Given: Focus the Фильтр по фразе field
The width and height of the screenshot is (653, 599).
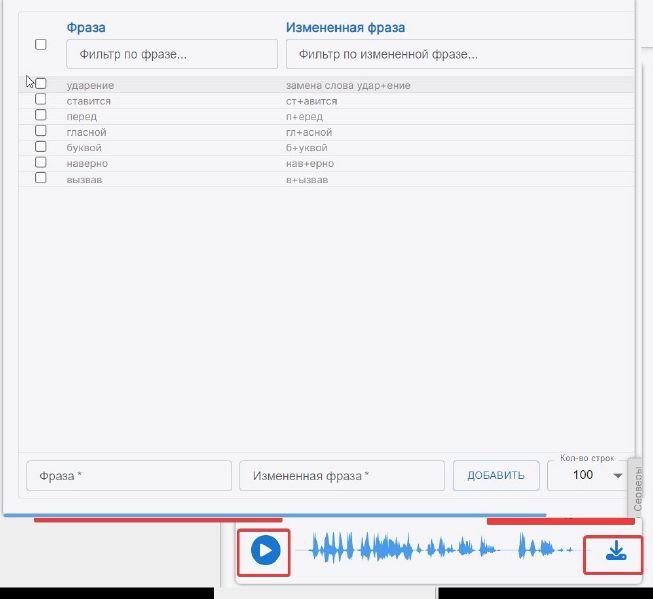Looking at the screenshot, I should [x=172, y=54].
